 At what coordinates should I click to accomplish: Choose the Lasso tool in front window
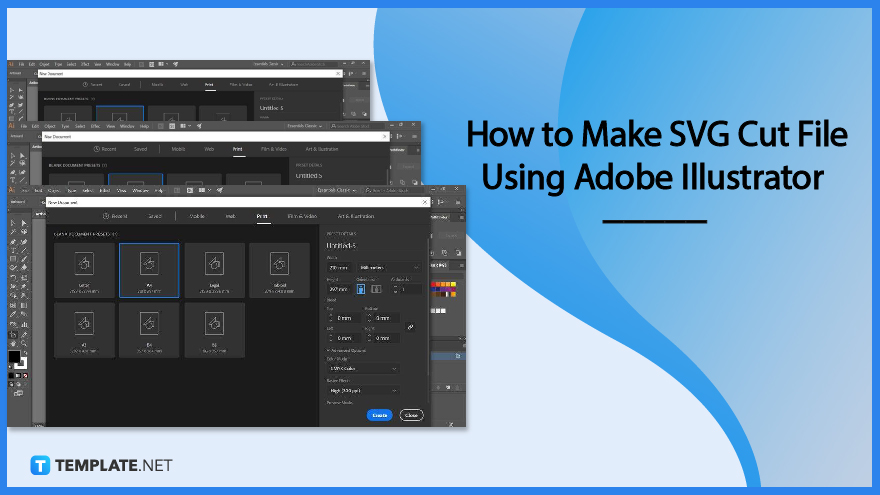pyautogui.click(x=24, y=232)
